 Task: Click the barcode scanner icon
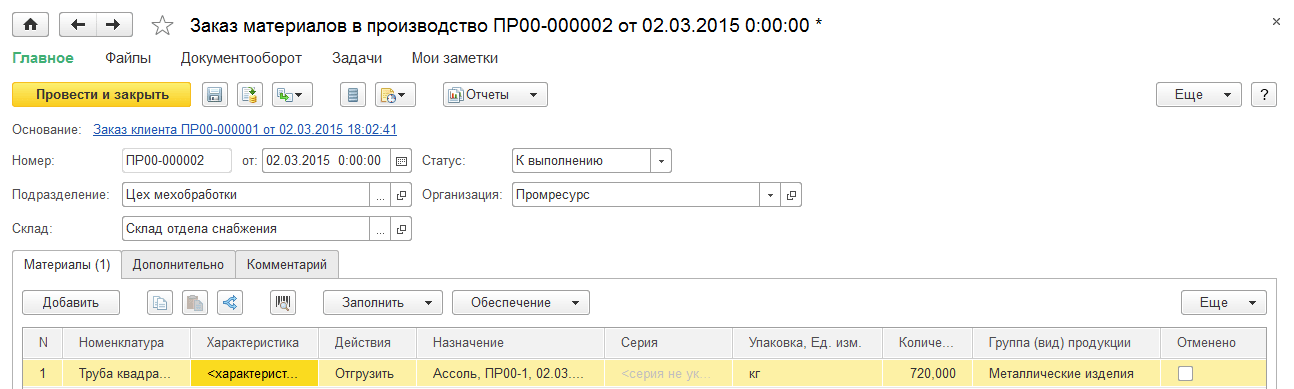(x=284, y=302)
